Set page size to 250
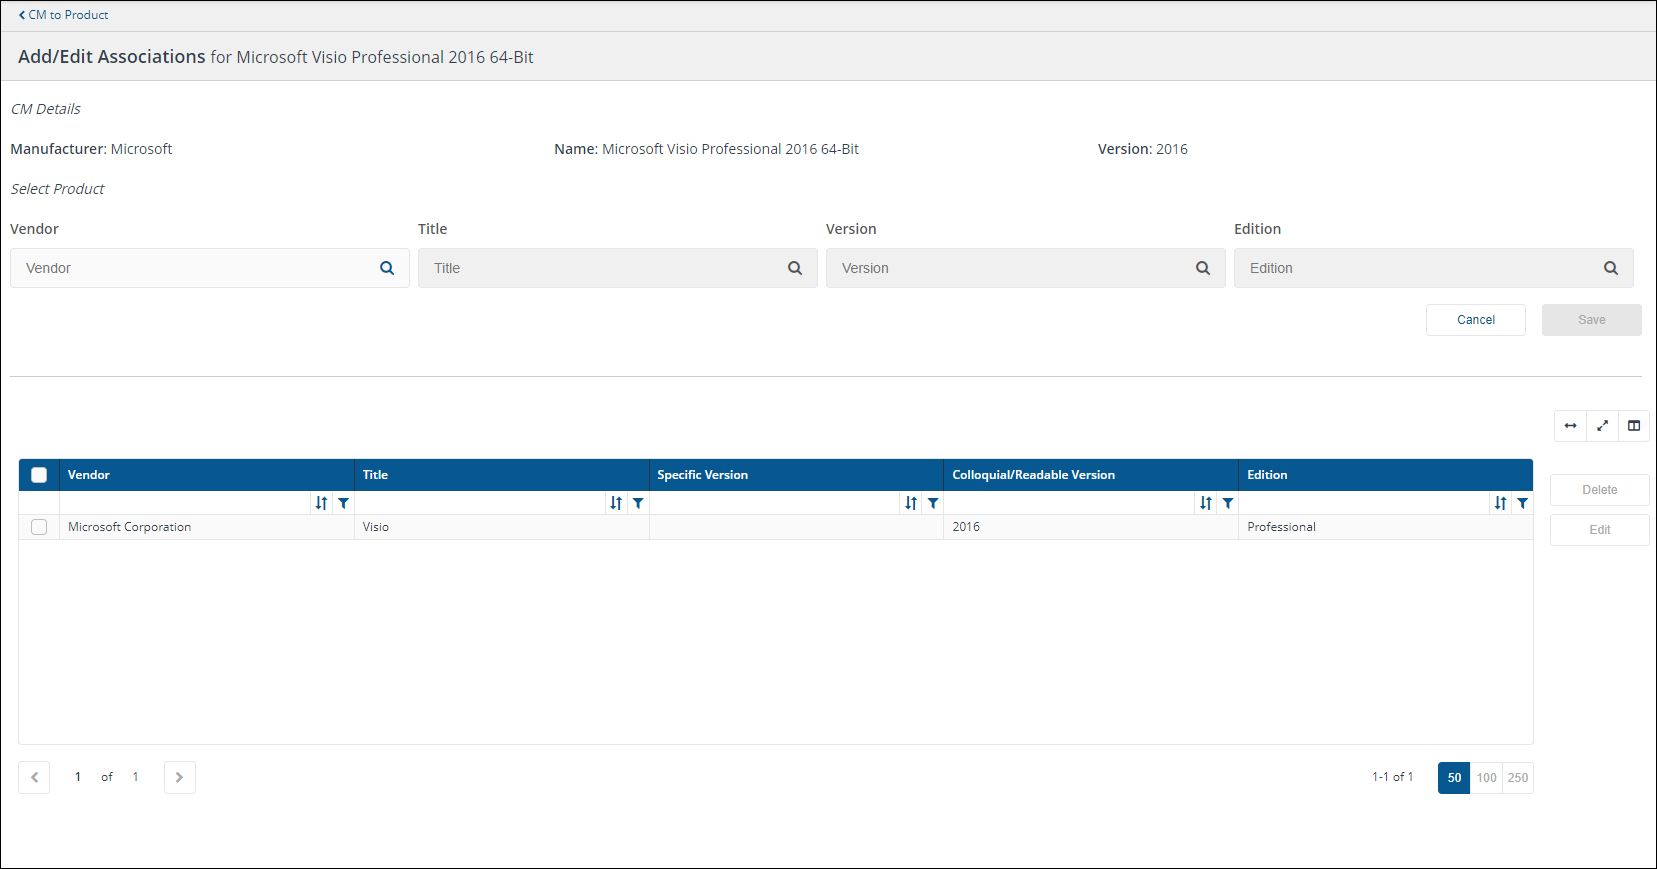 (1518, 778)
